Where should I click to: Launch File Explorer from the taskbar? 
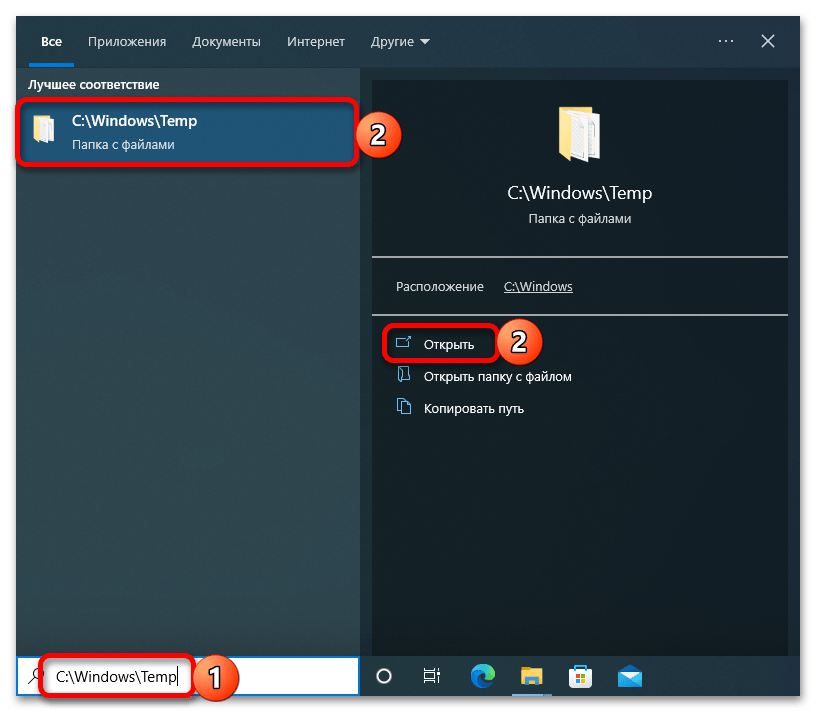coord(530,677)
